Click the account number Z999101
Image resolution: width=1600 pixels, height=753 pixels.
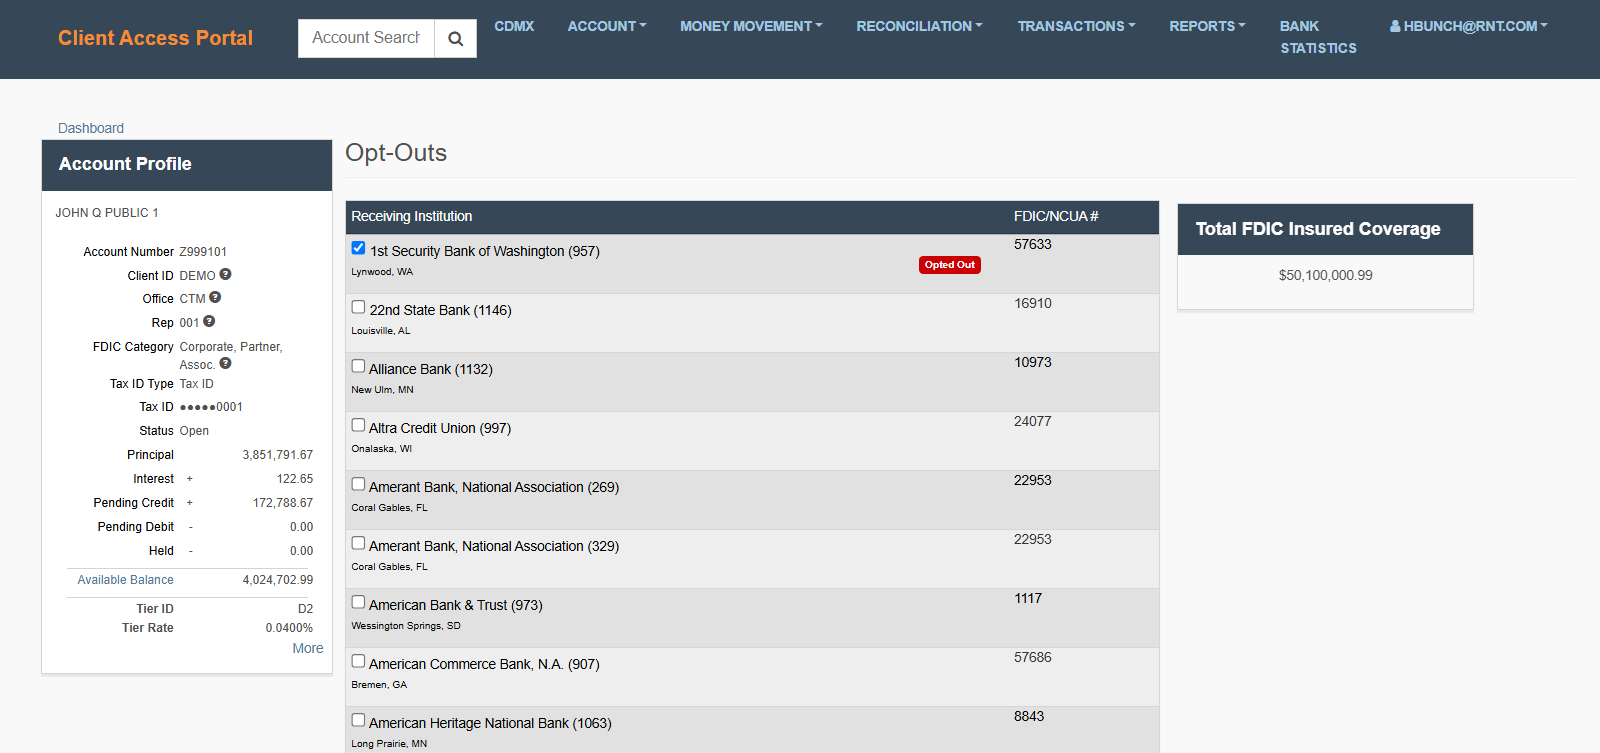pos(203,252)
